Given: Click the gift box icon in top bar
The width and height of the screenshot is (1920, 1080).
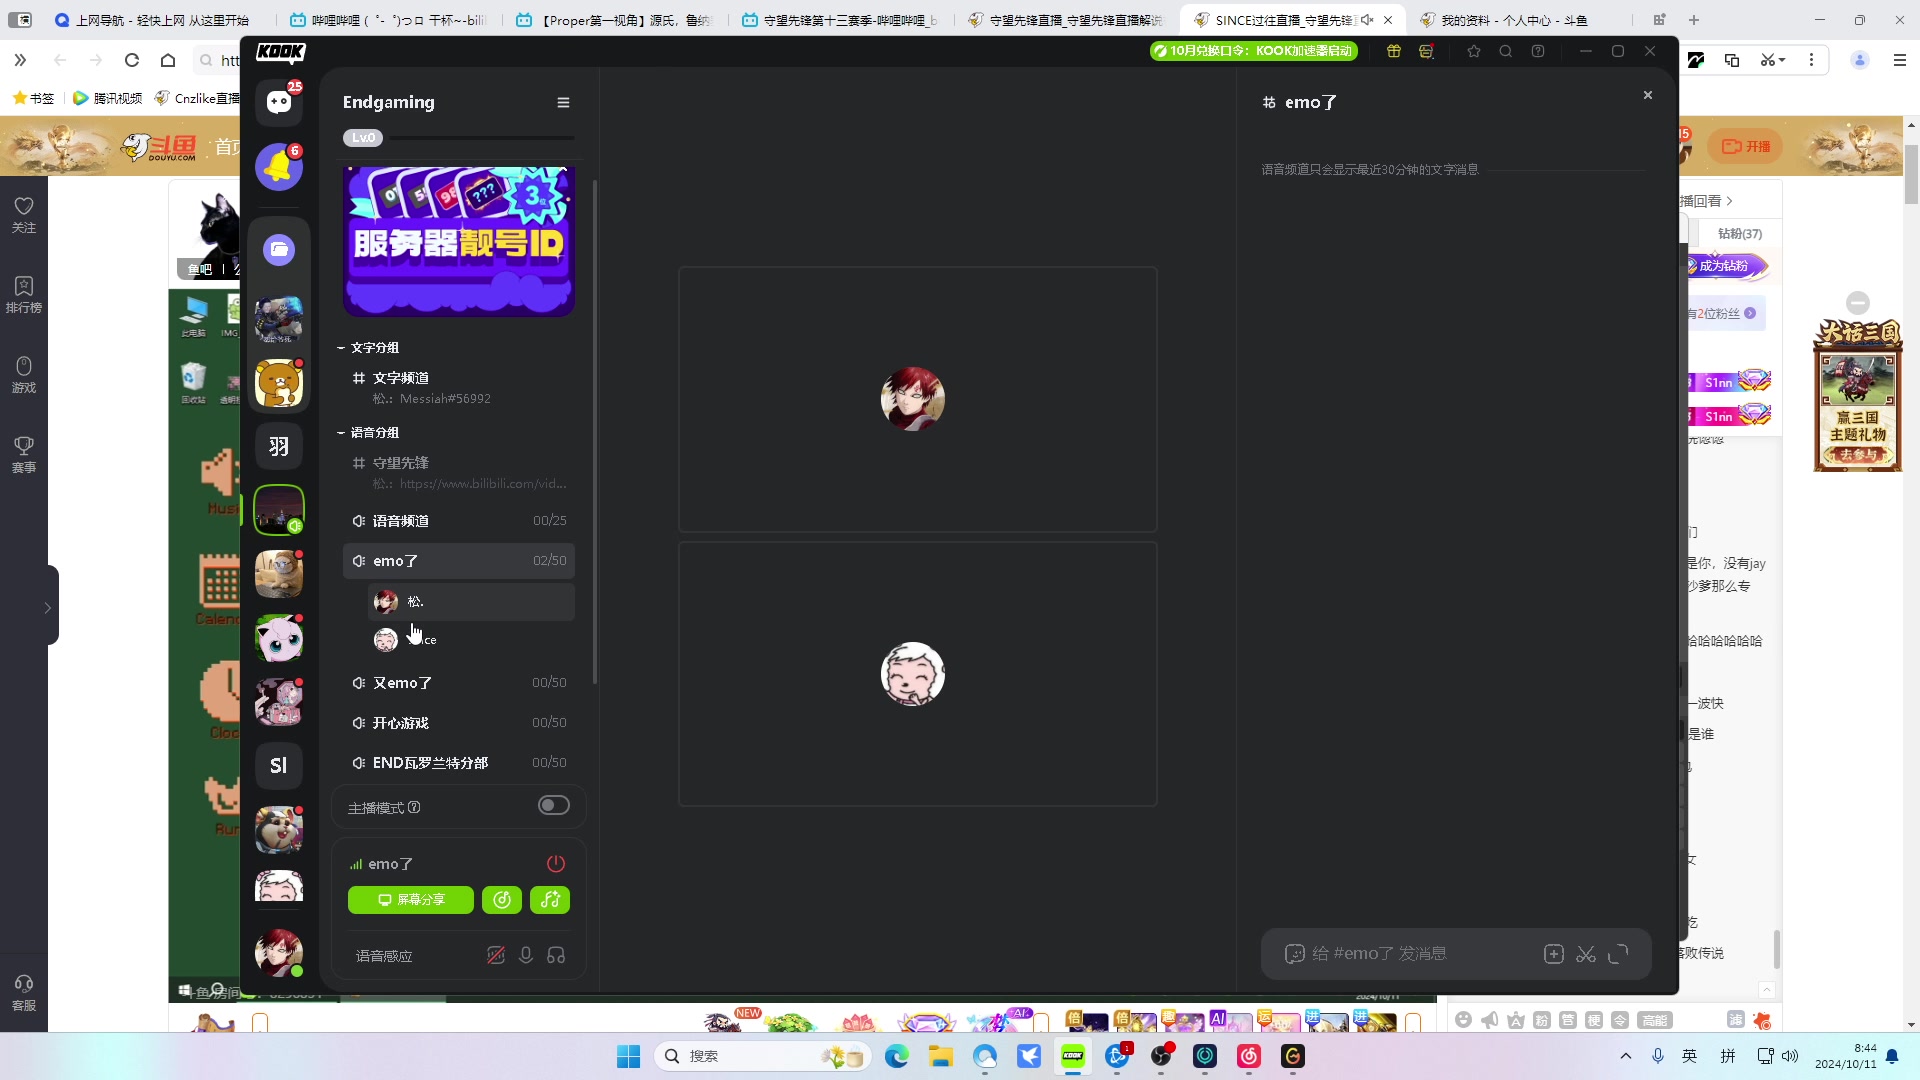Looking at the screenshot, I should click(1394, 51).
